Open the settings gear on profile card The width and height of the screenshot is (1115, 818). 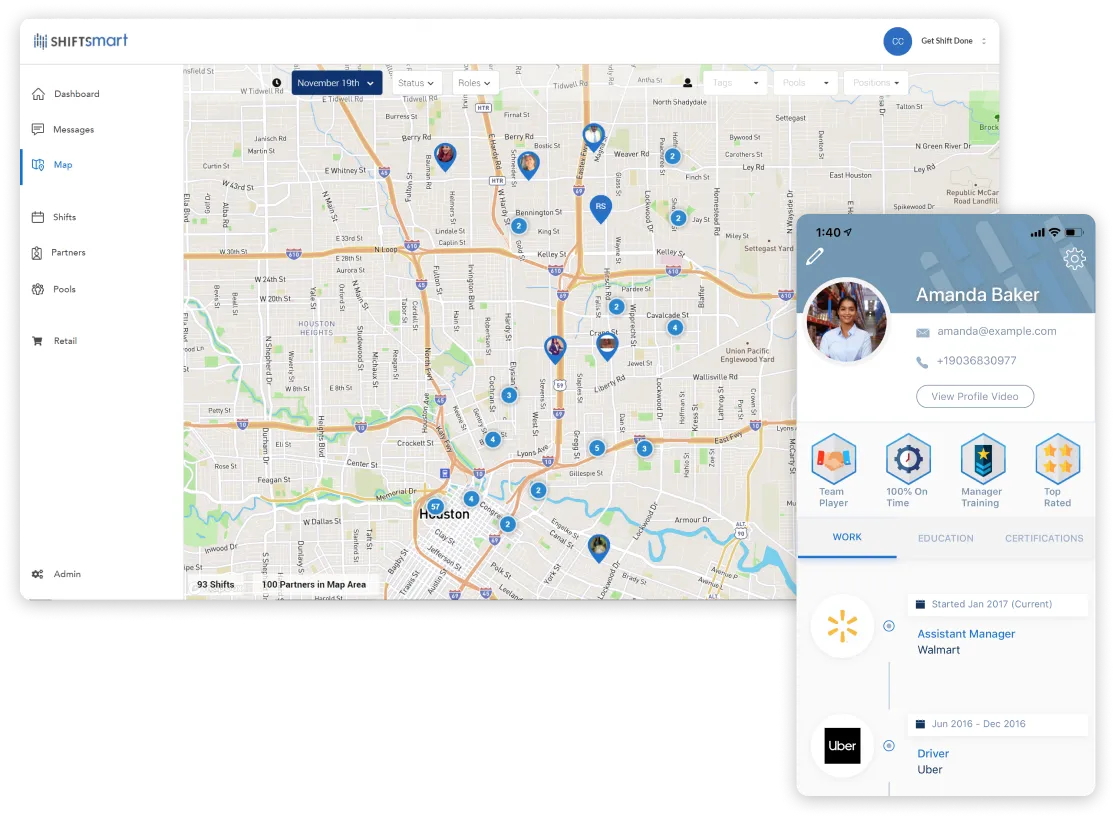click(x=1074, y=258)
